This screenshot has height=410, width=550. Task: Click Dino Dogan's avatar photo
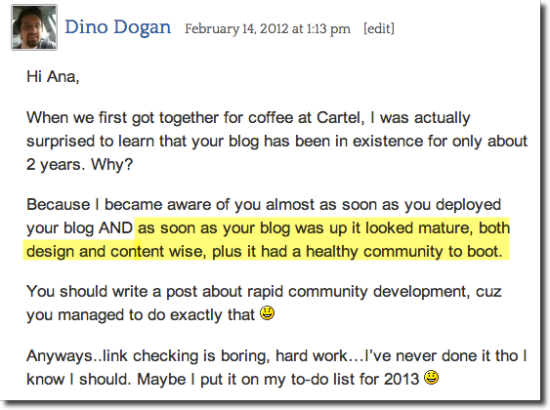point(34,27)
